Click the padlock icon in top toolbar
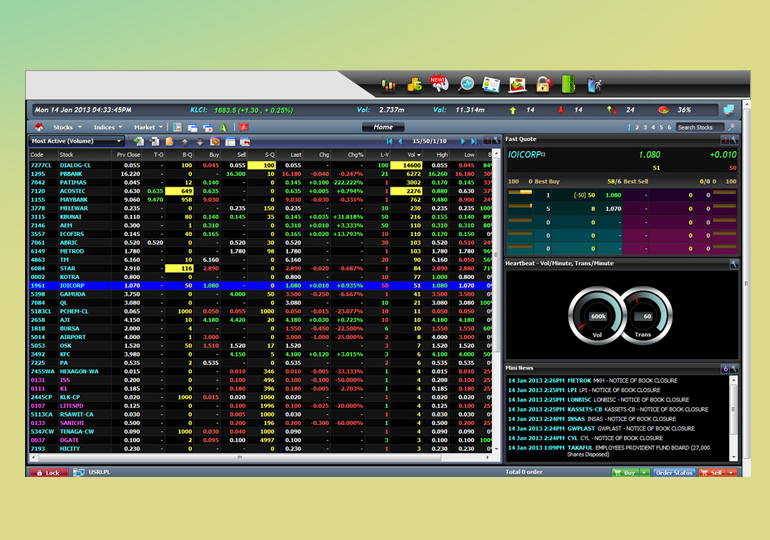The width and height of the screenshot is (770, 540). [543, 86]
